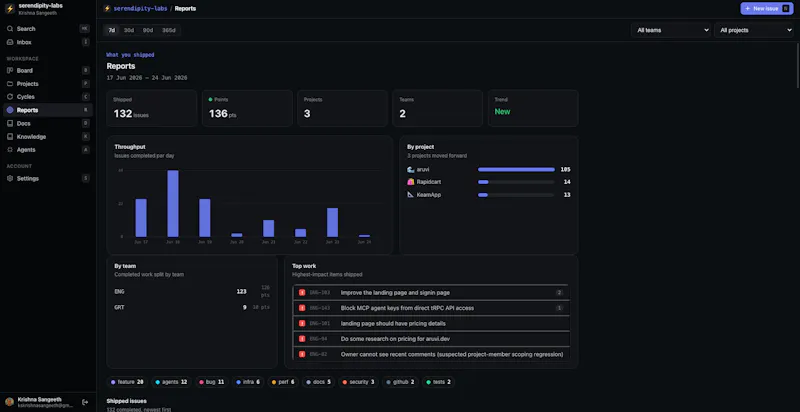Click Krishna Sangeeth's avatar at bottom

click(x=10, y=402)
